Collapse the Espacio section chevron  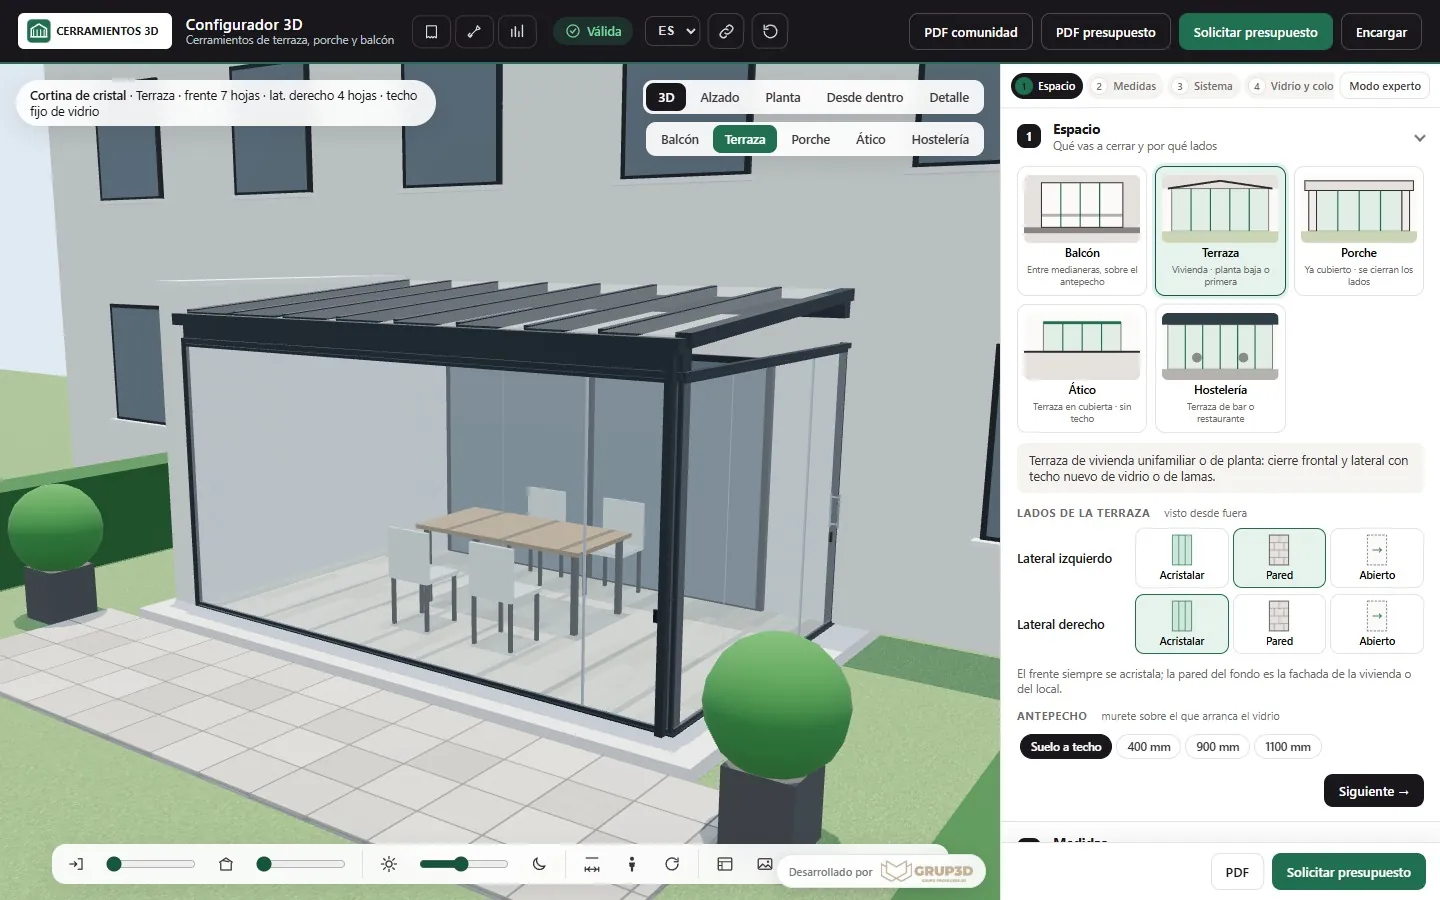click(x=1419, y=138)
